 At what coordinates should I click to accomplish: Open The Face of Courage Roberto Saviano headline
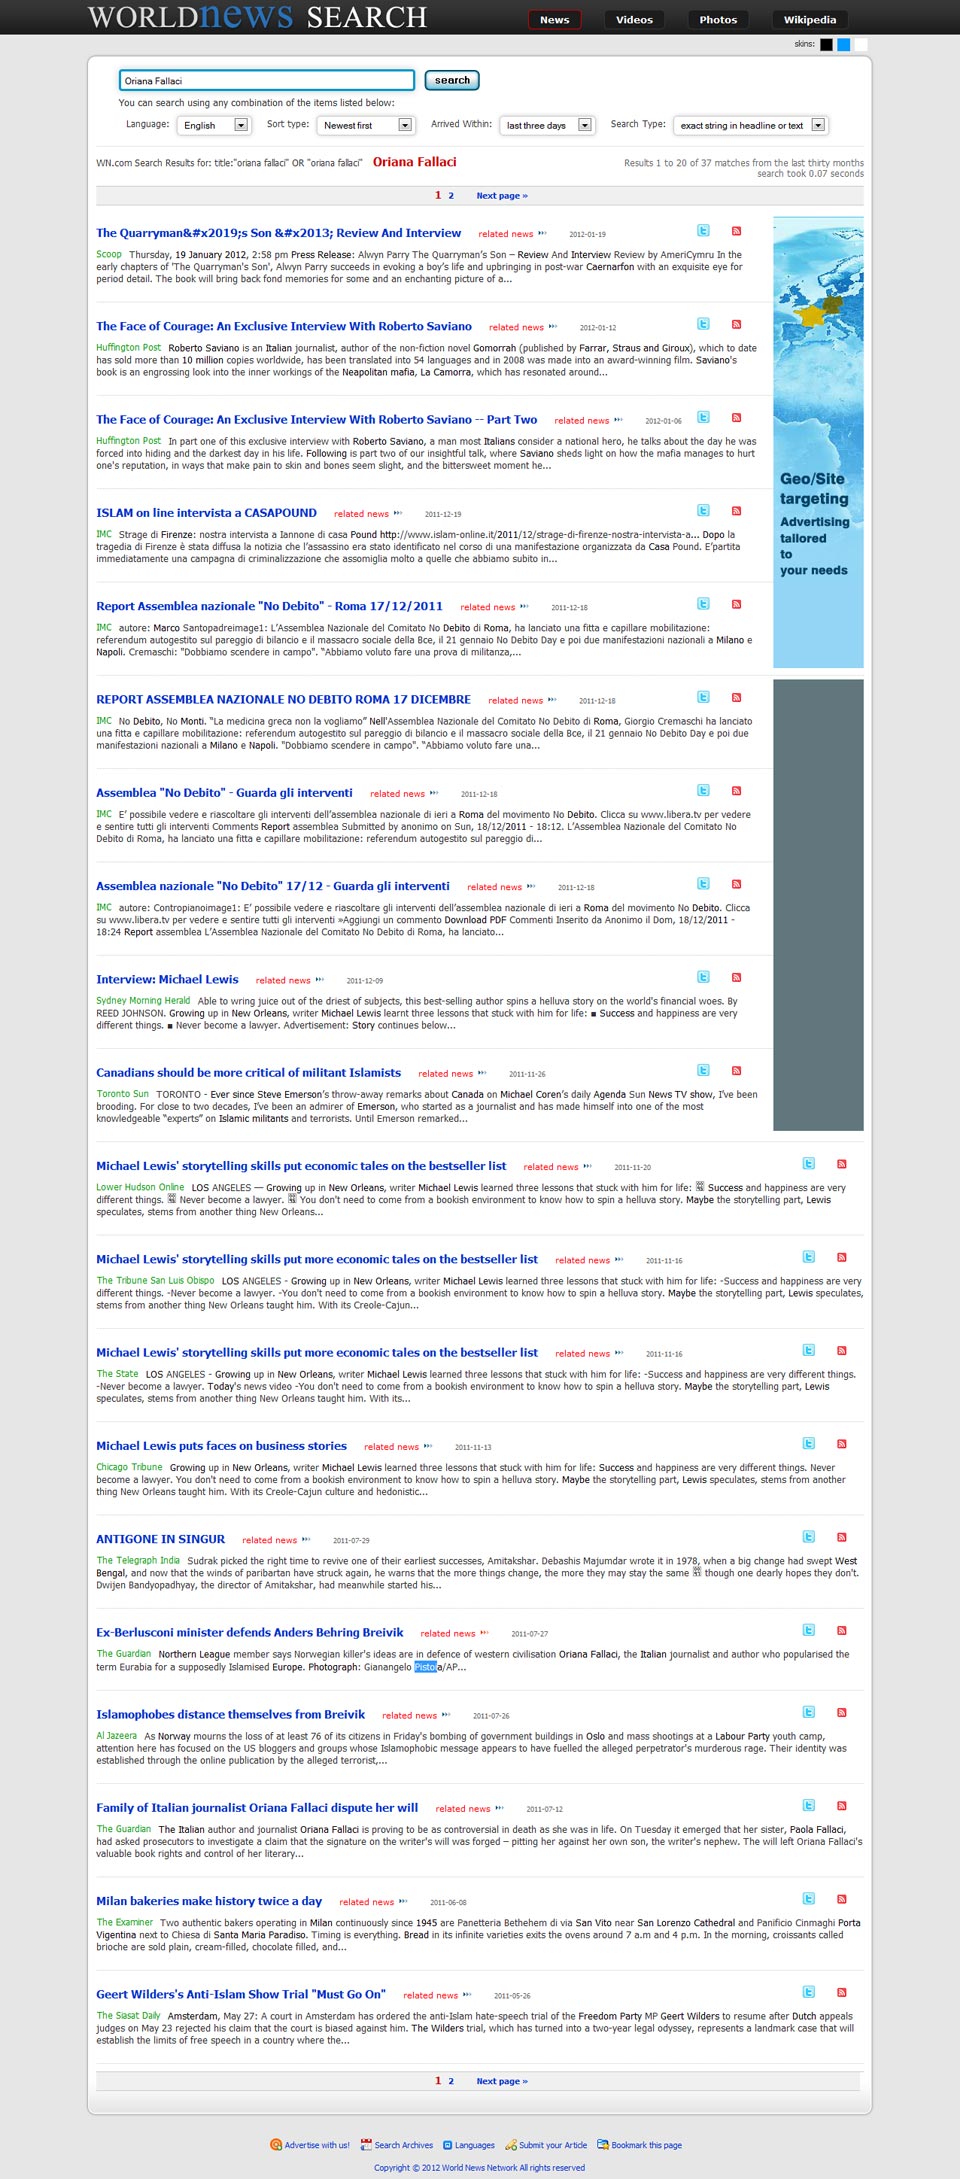(284, 326)
